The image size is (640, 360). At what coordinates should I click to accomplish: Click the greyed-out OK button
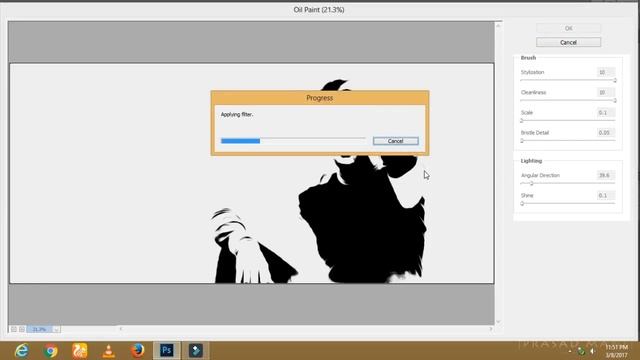pyautogui.click(x=568, y=28)
